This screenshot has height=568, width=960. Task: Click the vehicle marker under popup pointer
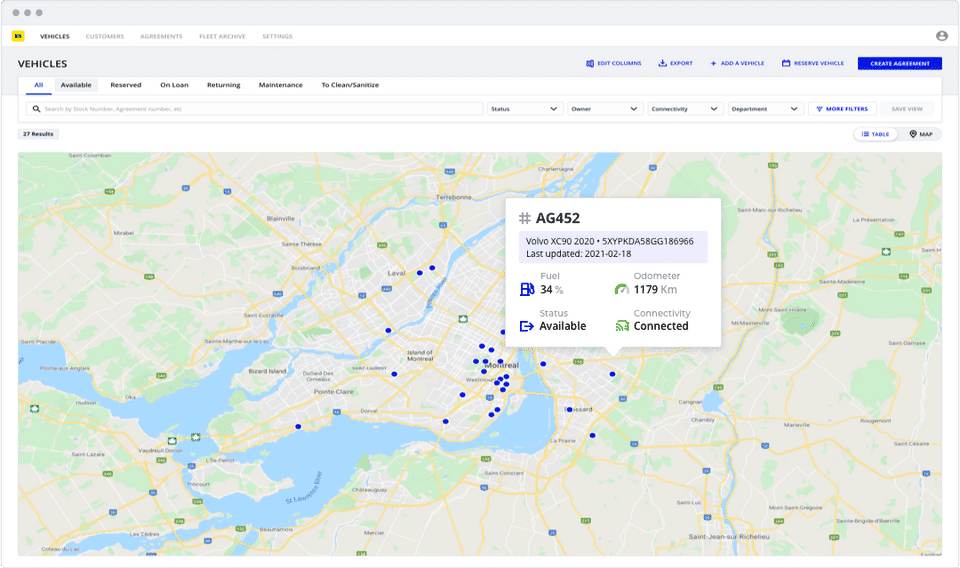coord(612,374)
